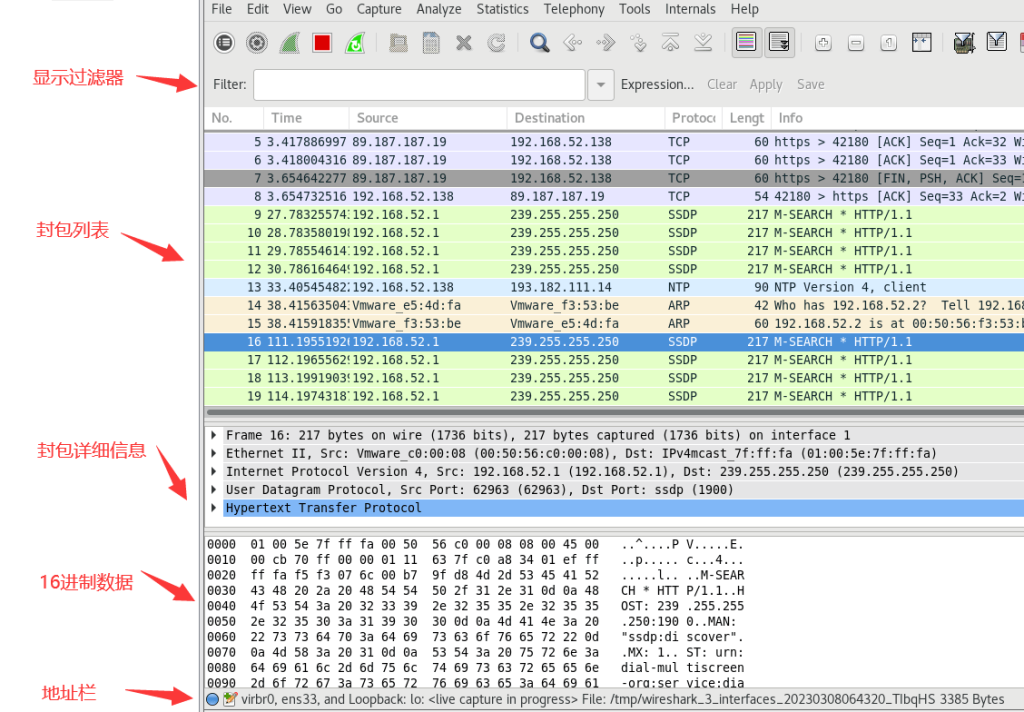Toggle packet list colorization
This screenshot has width=1024, height=712.
[746, 43]
